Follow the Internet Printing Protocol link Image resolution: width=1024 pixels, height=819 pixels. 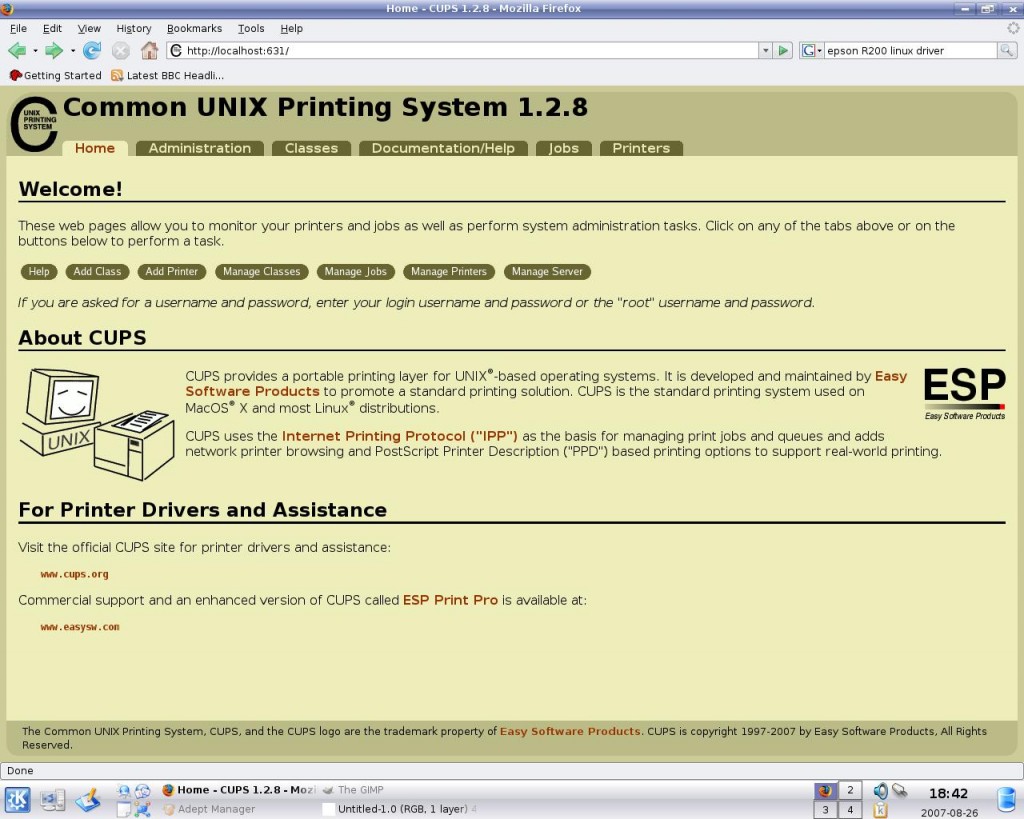coord(400,436)
